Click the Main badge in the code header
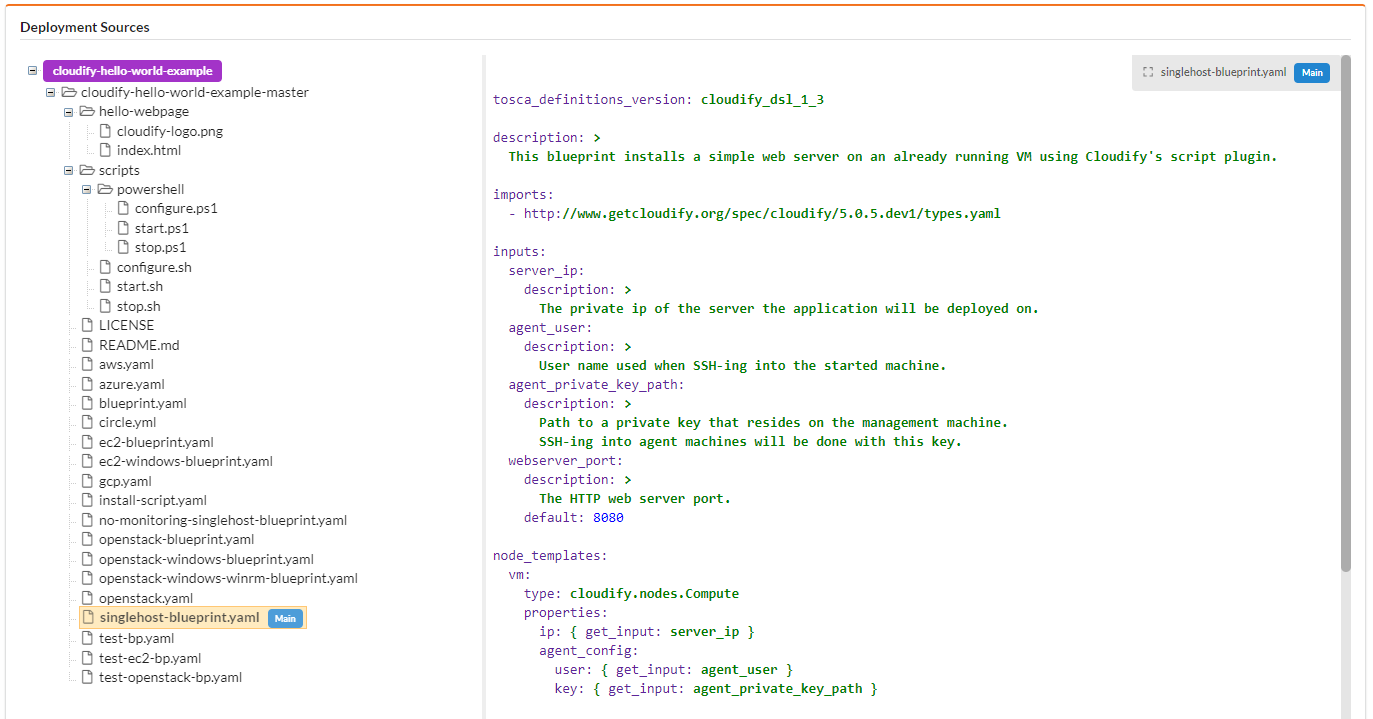Viewport: 1373px width, 719px height. coord(1311,73)
